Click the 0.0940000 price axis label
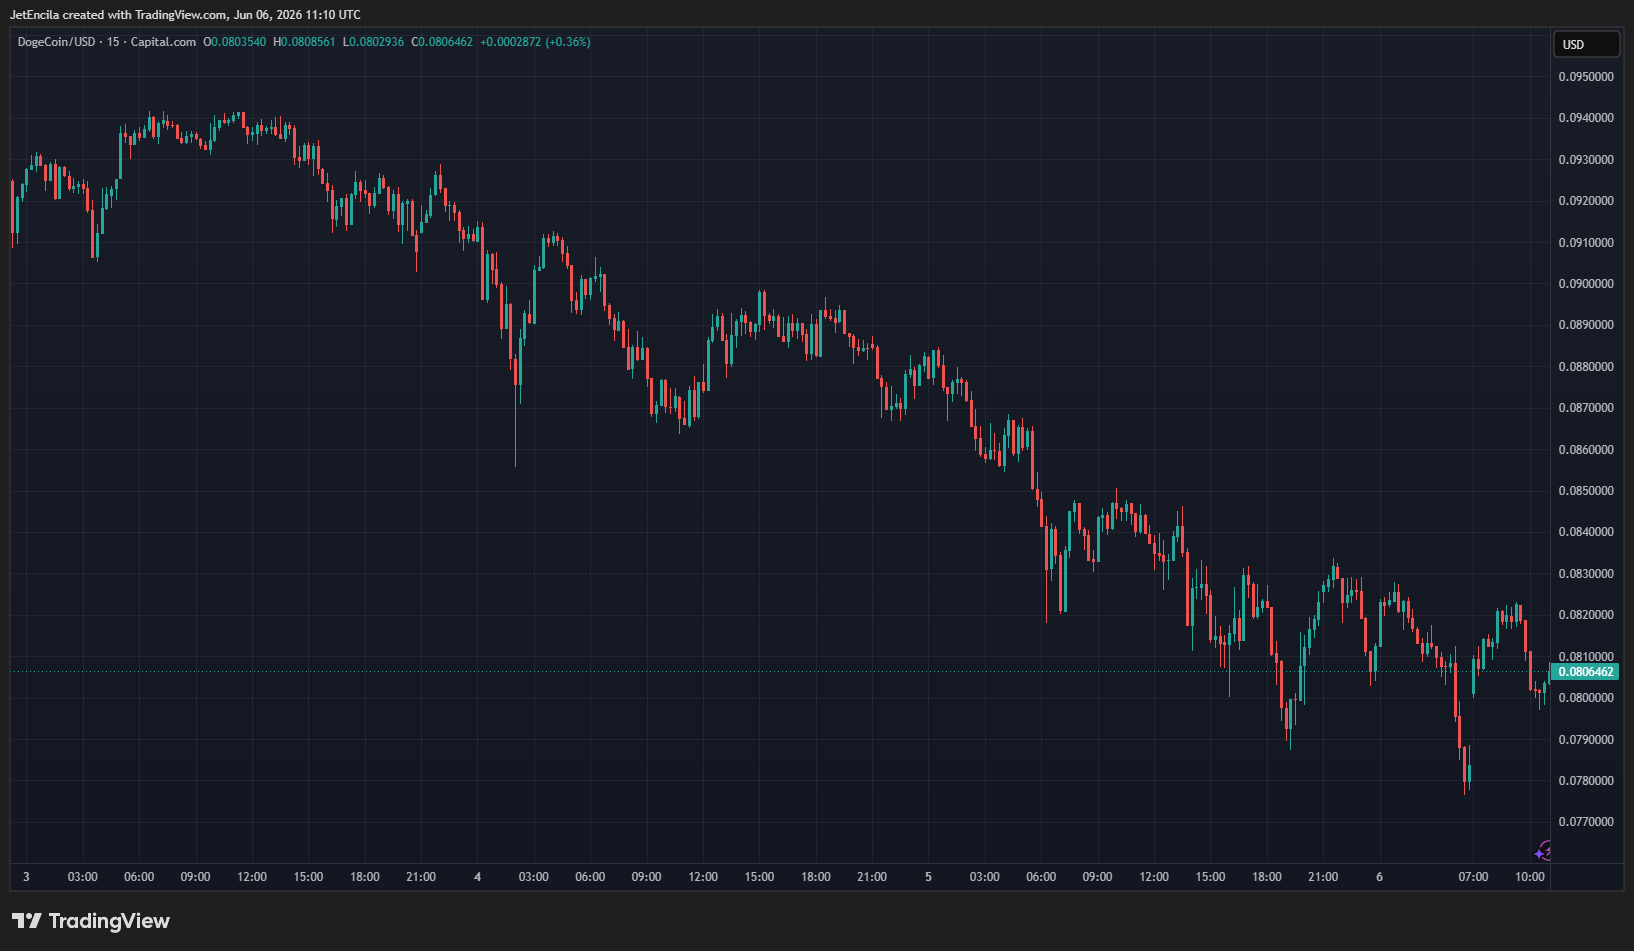This screenshot has height=951, width=1634. click(x=1586, y=118)
